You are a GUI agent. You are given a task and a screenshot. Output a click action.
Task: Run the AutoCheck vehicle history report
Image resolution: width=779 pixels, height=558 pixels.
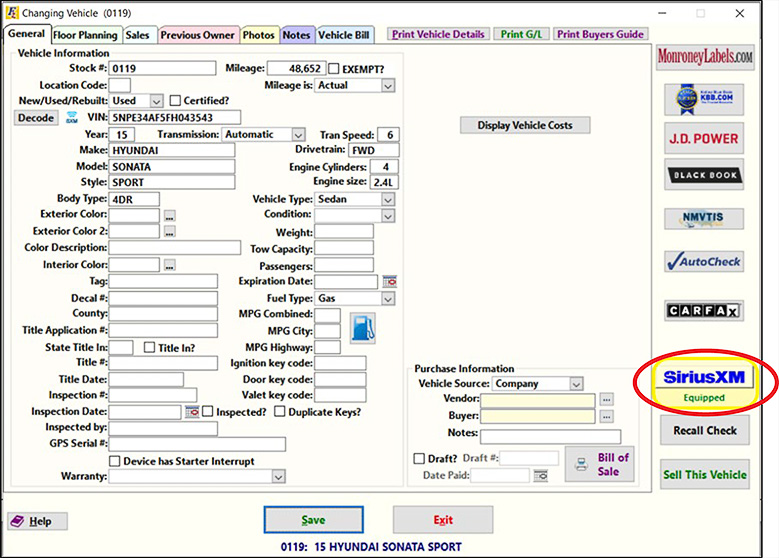[x=704, y=261]
